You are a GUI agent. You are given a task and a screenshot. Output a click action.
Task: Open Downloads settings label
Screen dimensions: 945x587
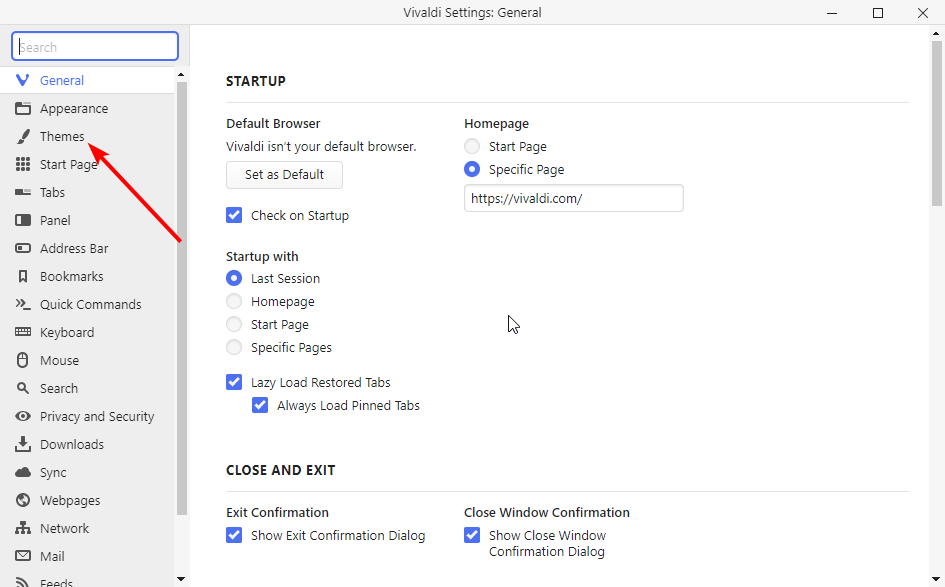(x=72, y=445)
